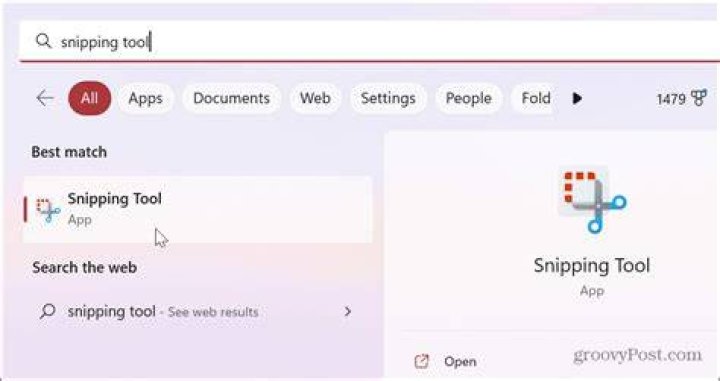720x381 pixels.
Task: Switch to the People filter tab
Action: point(468,98)
